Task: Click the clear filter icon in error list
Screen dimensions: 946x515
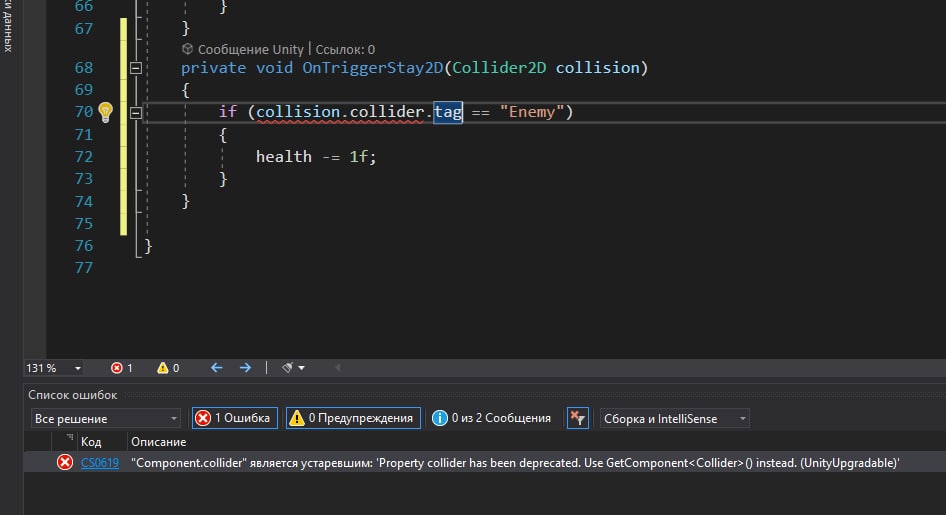Action: pos(577,418)
